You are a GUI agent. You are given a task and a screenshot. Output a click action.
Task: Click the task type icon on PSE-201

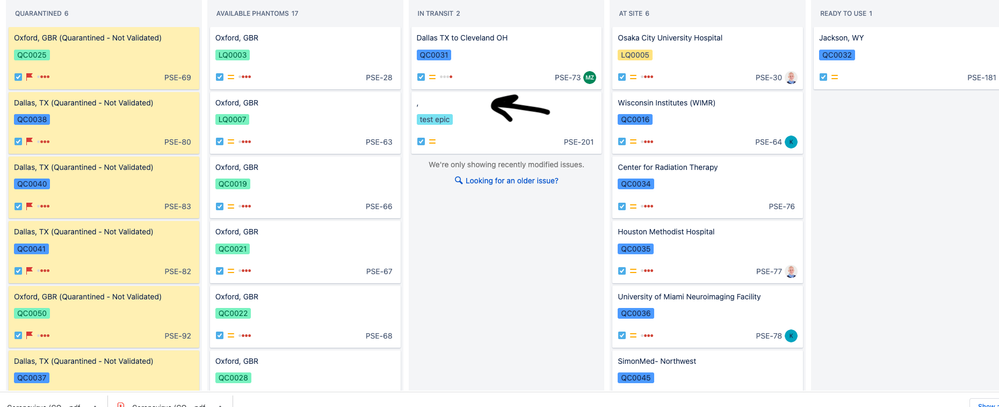pos(420,141)
